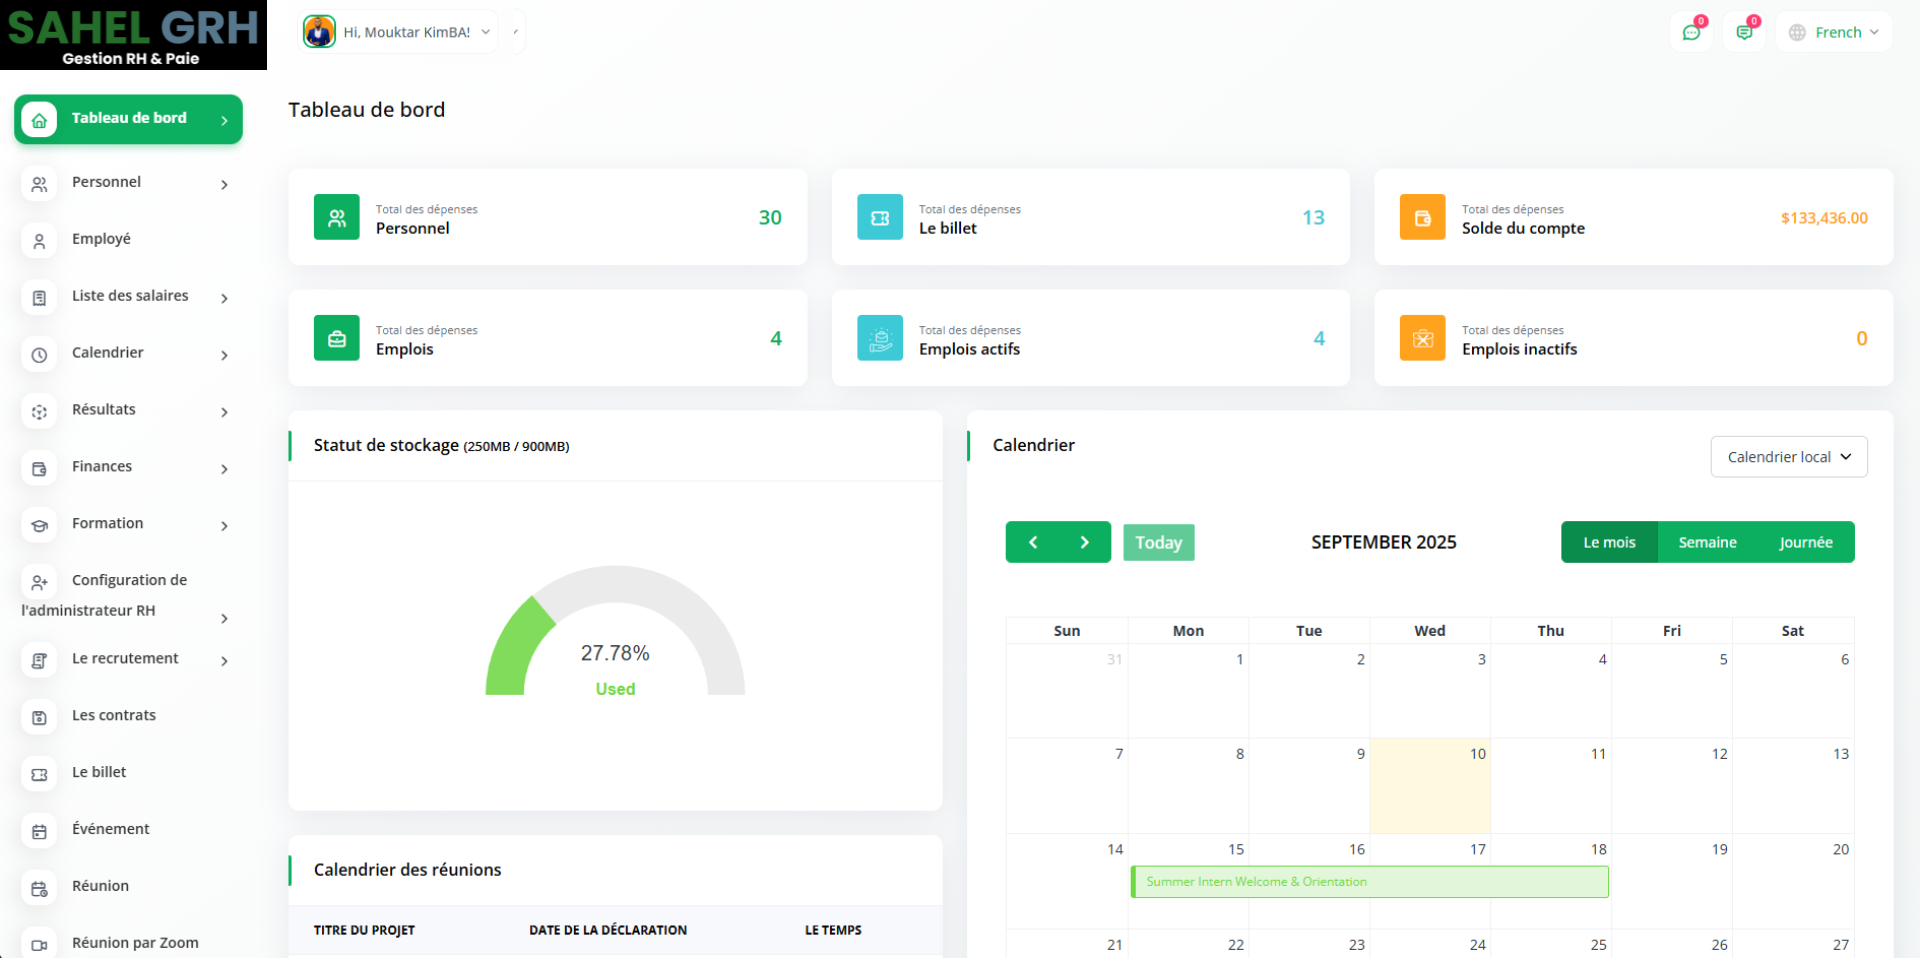This screenshot has height=958, width=1920.
Task: Click the chat messages icon in header
Action: 1691,32
